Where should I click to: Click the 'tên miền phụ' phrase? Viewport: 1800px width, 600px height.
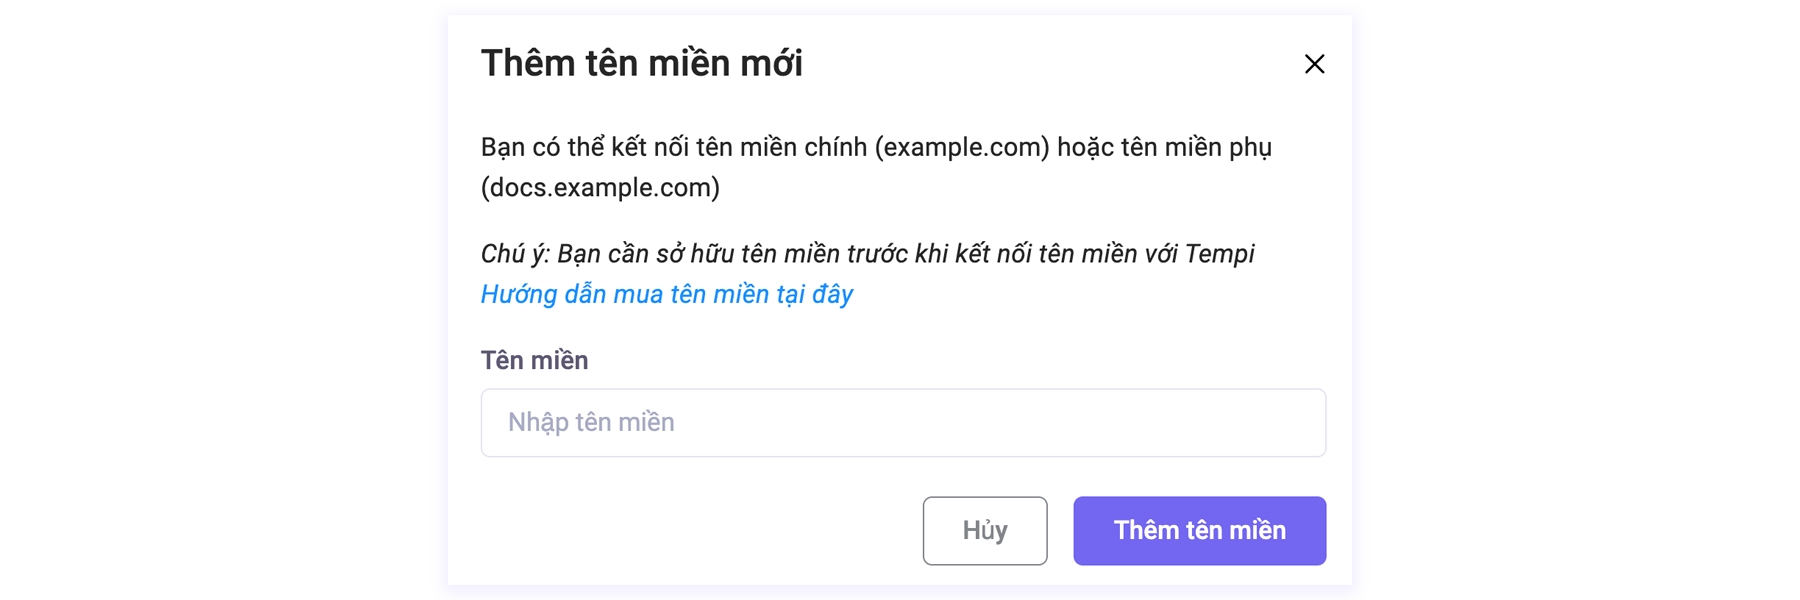(x=1196, y=147)
